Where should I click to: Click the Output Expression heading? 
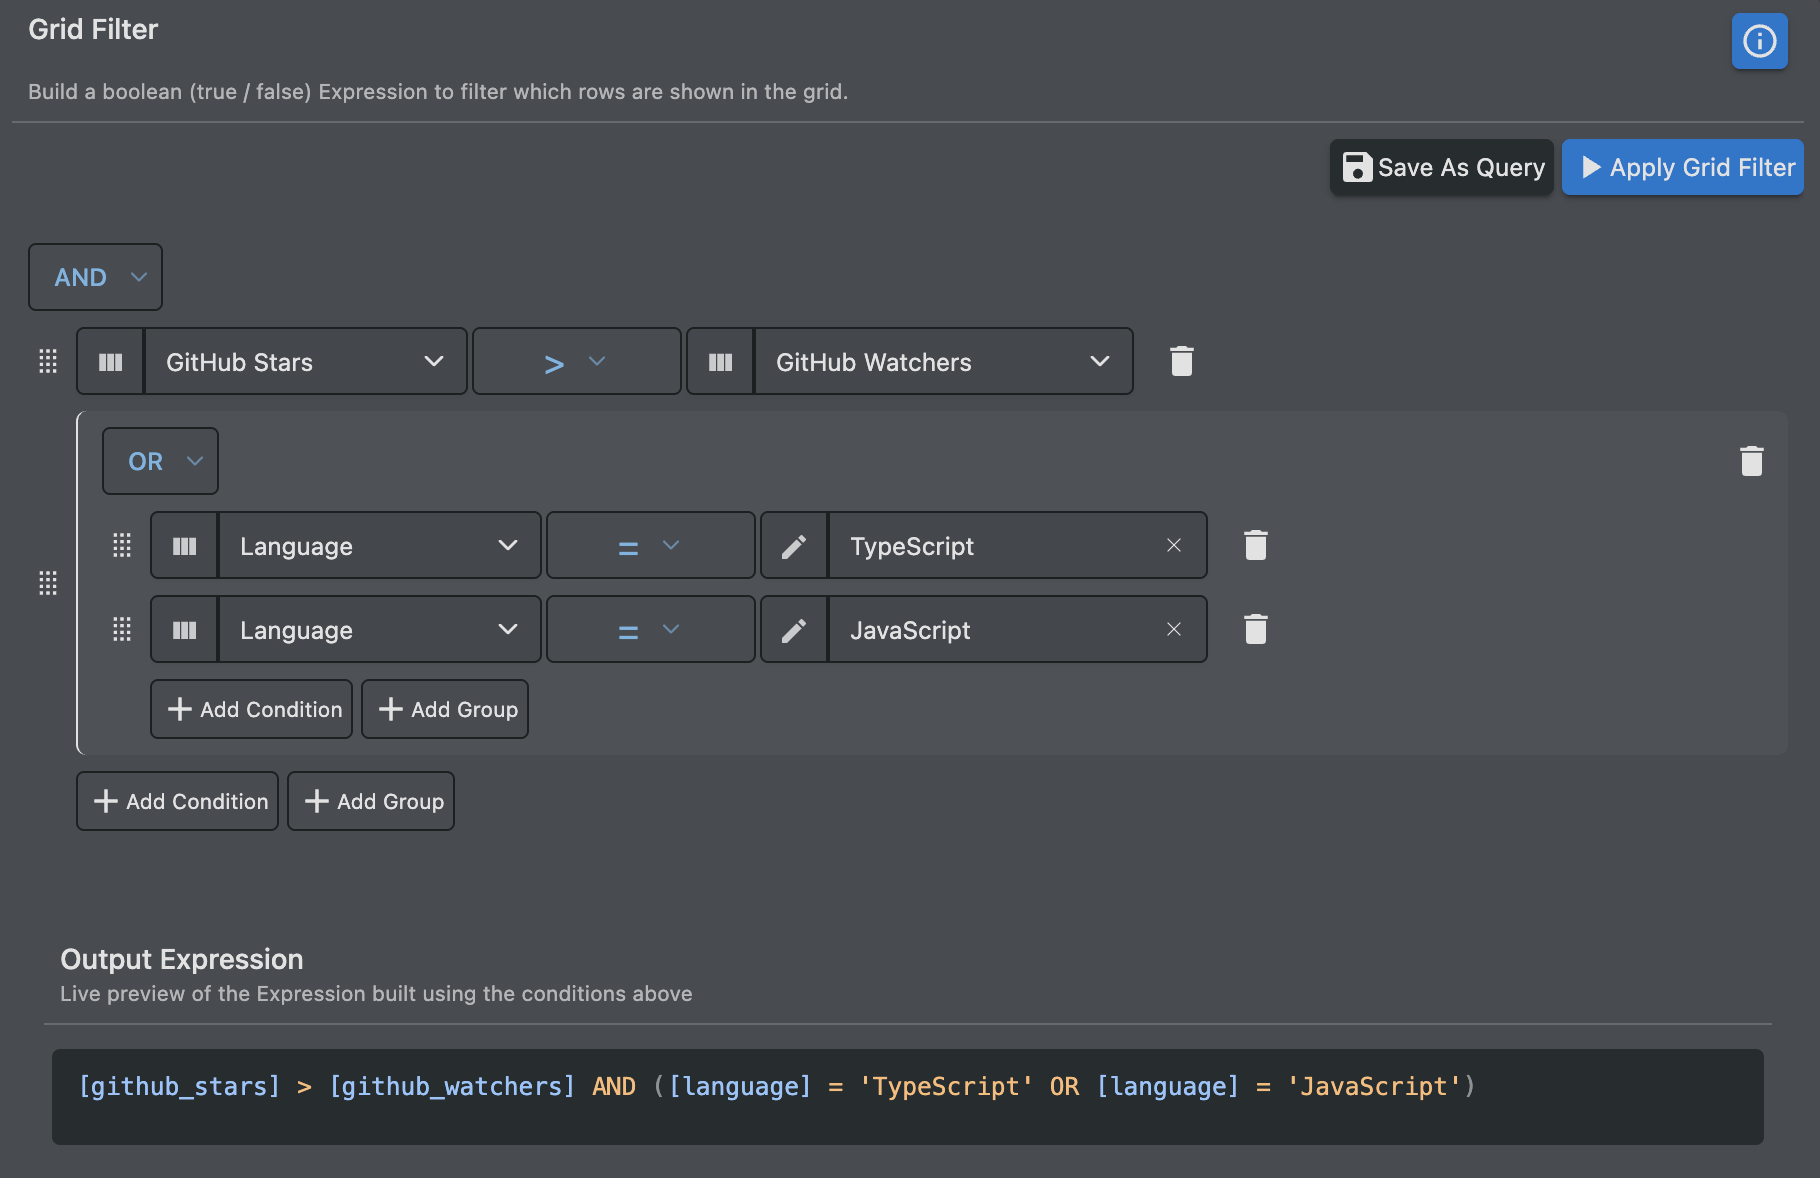click(181, 959)
